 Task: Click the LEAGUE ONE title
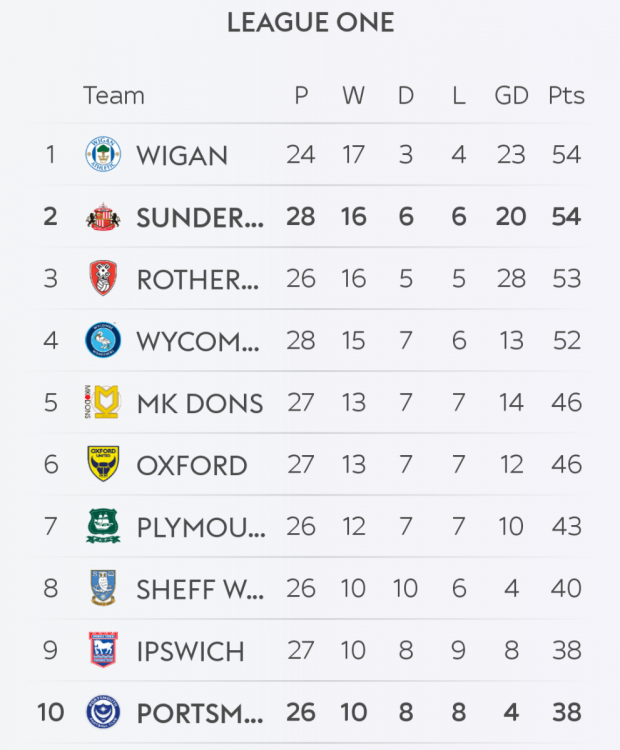tap(310, 22)
